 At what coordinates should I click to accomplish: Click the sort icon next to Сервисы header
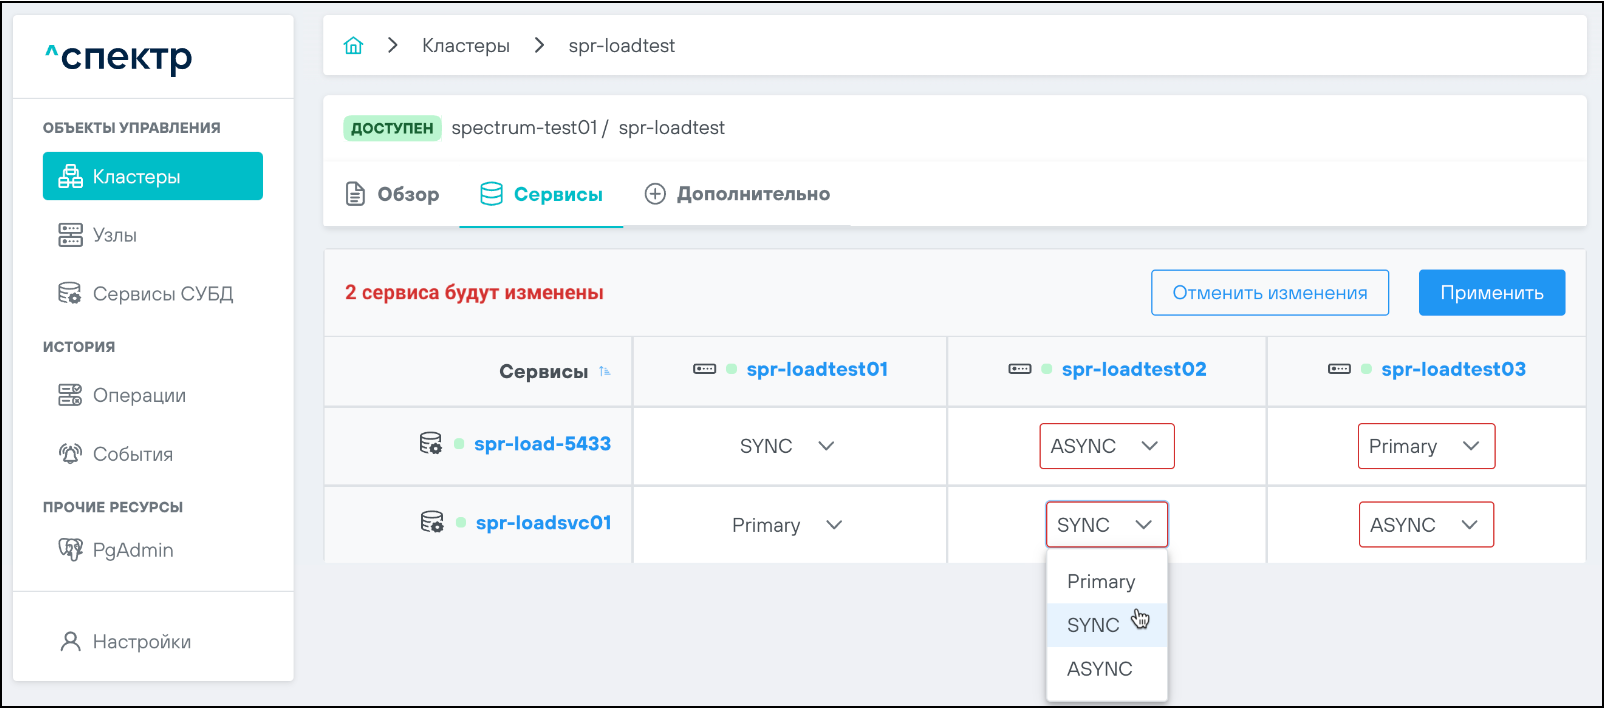[x=604, y=372]
